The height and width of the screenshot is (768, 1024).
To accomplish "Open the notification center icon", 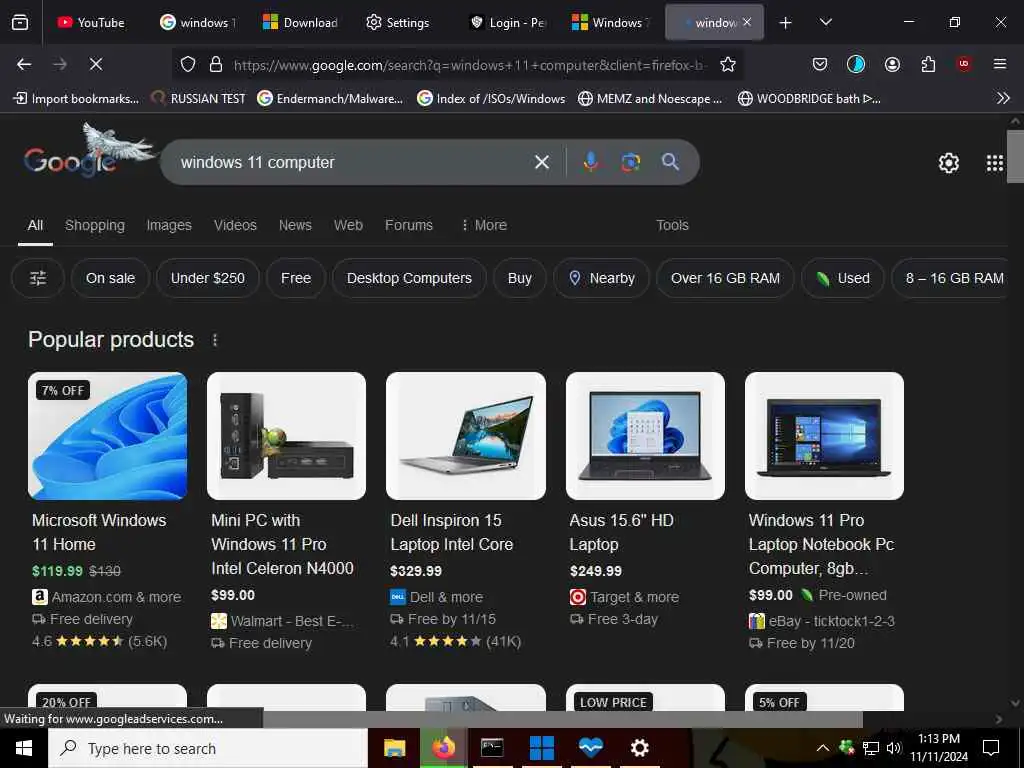I will 991,748.
